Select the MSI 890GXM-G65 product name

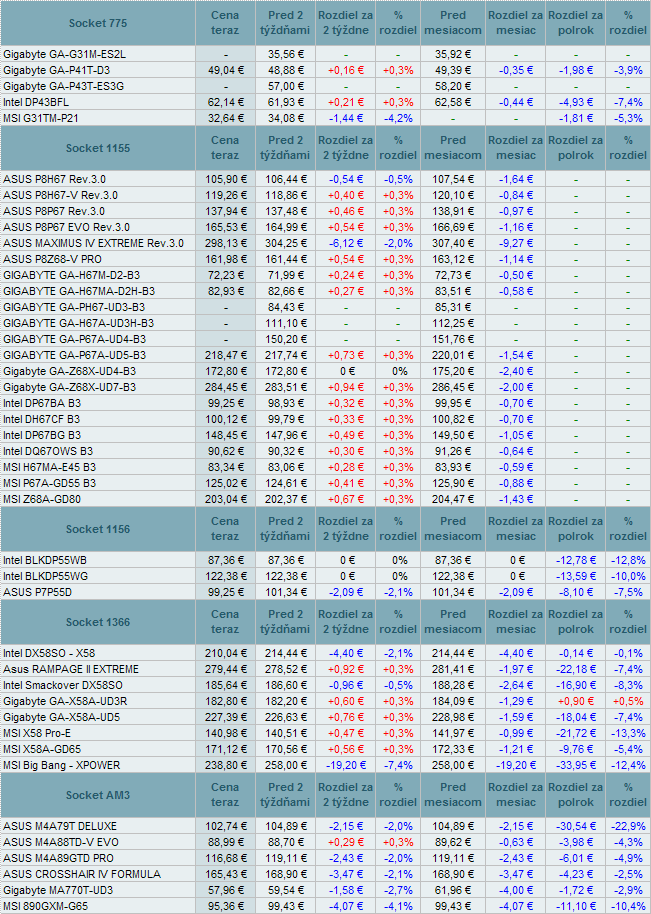point(45,906)
